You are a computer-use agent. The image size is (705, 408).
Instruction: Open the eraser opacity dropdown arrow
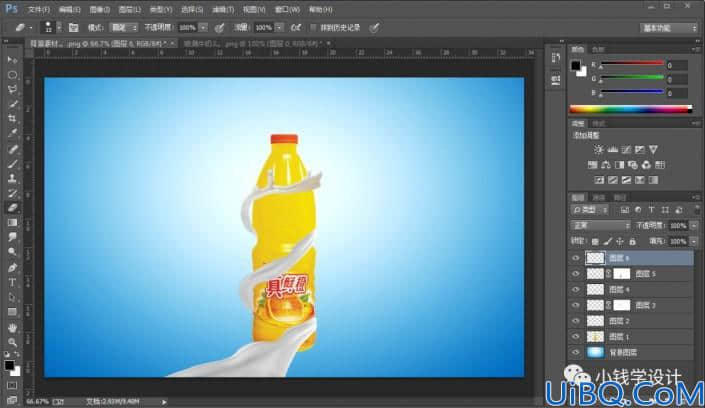click(203, 27)
